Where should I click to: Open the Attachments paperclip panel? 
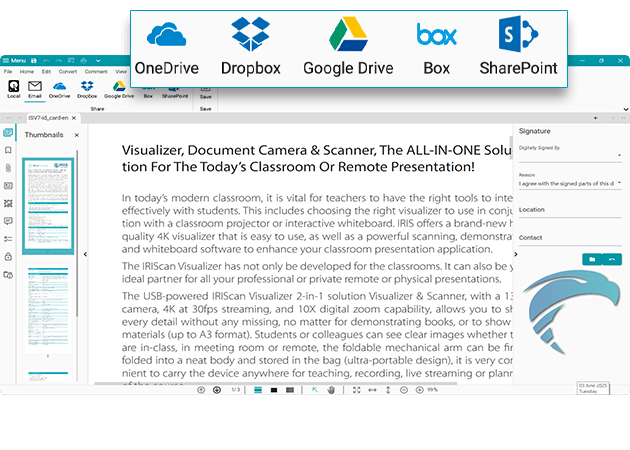pyautogui.click(x=8, y=168)
